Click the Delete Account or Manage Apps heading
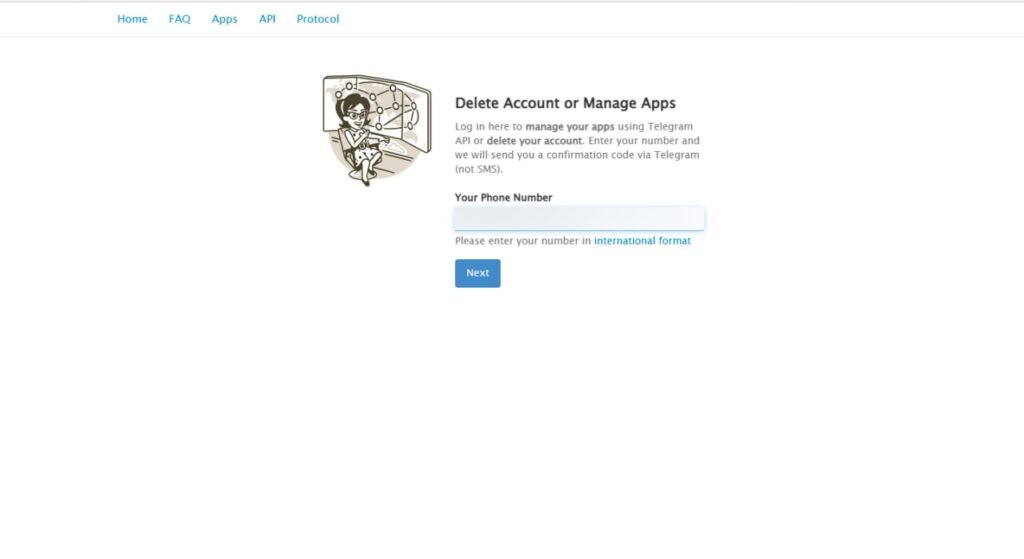 click(565, 103)
